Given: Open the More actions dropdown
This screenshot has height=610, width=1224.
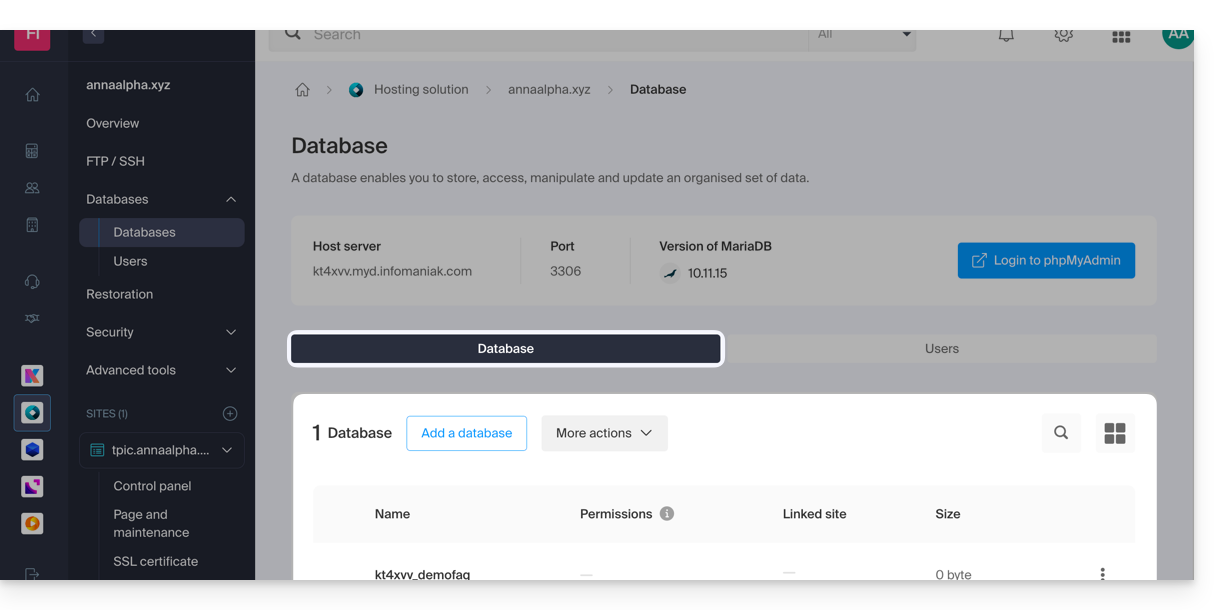Looking at the screenshot, I should [x=604, y=433].
